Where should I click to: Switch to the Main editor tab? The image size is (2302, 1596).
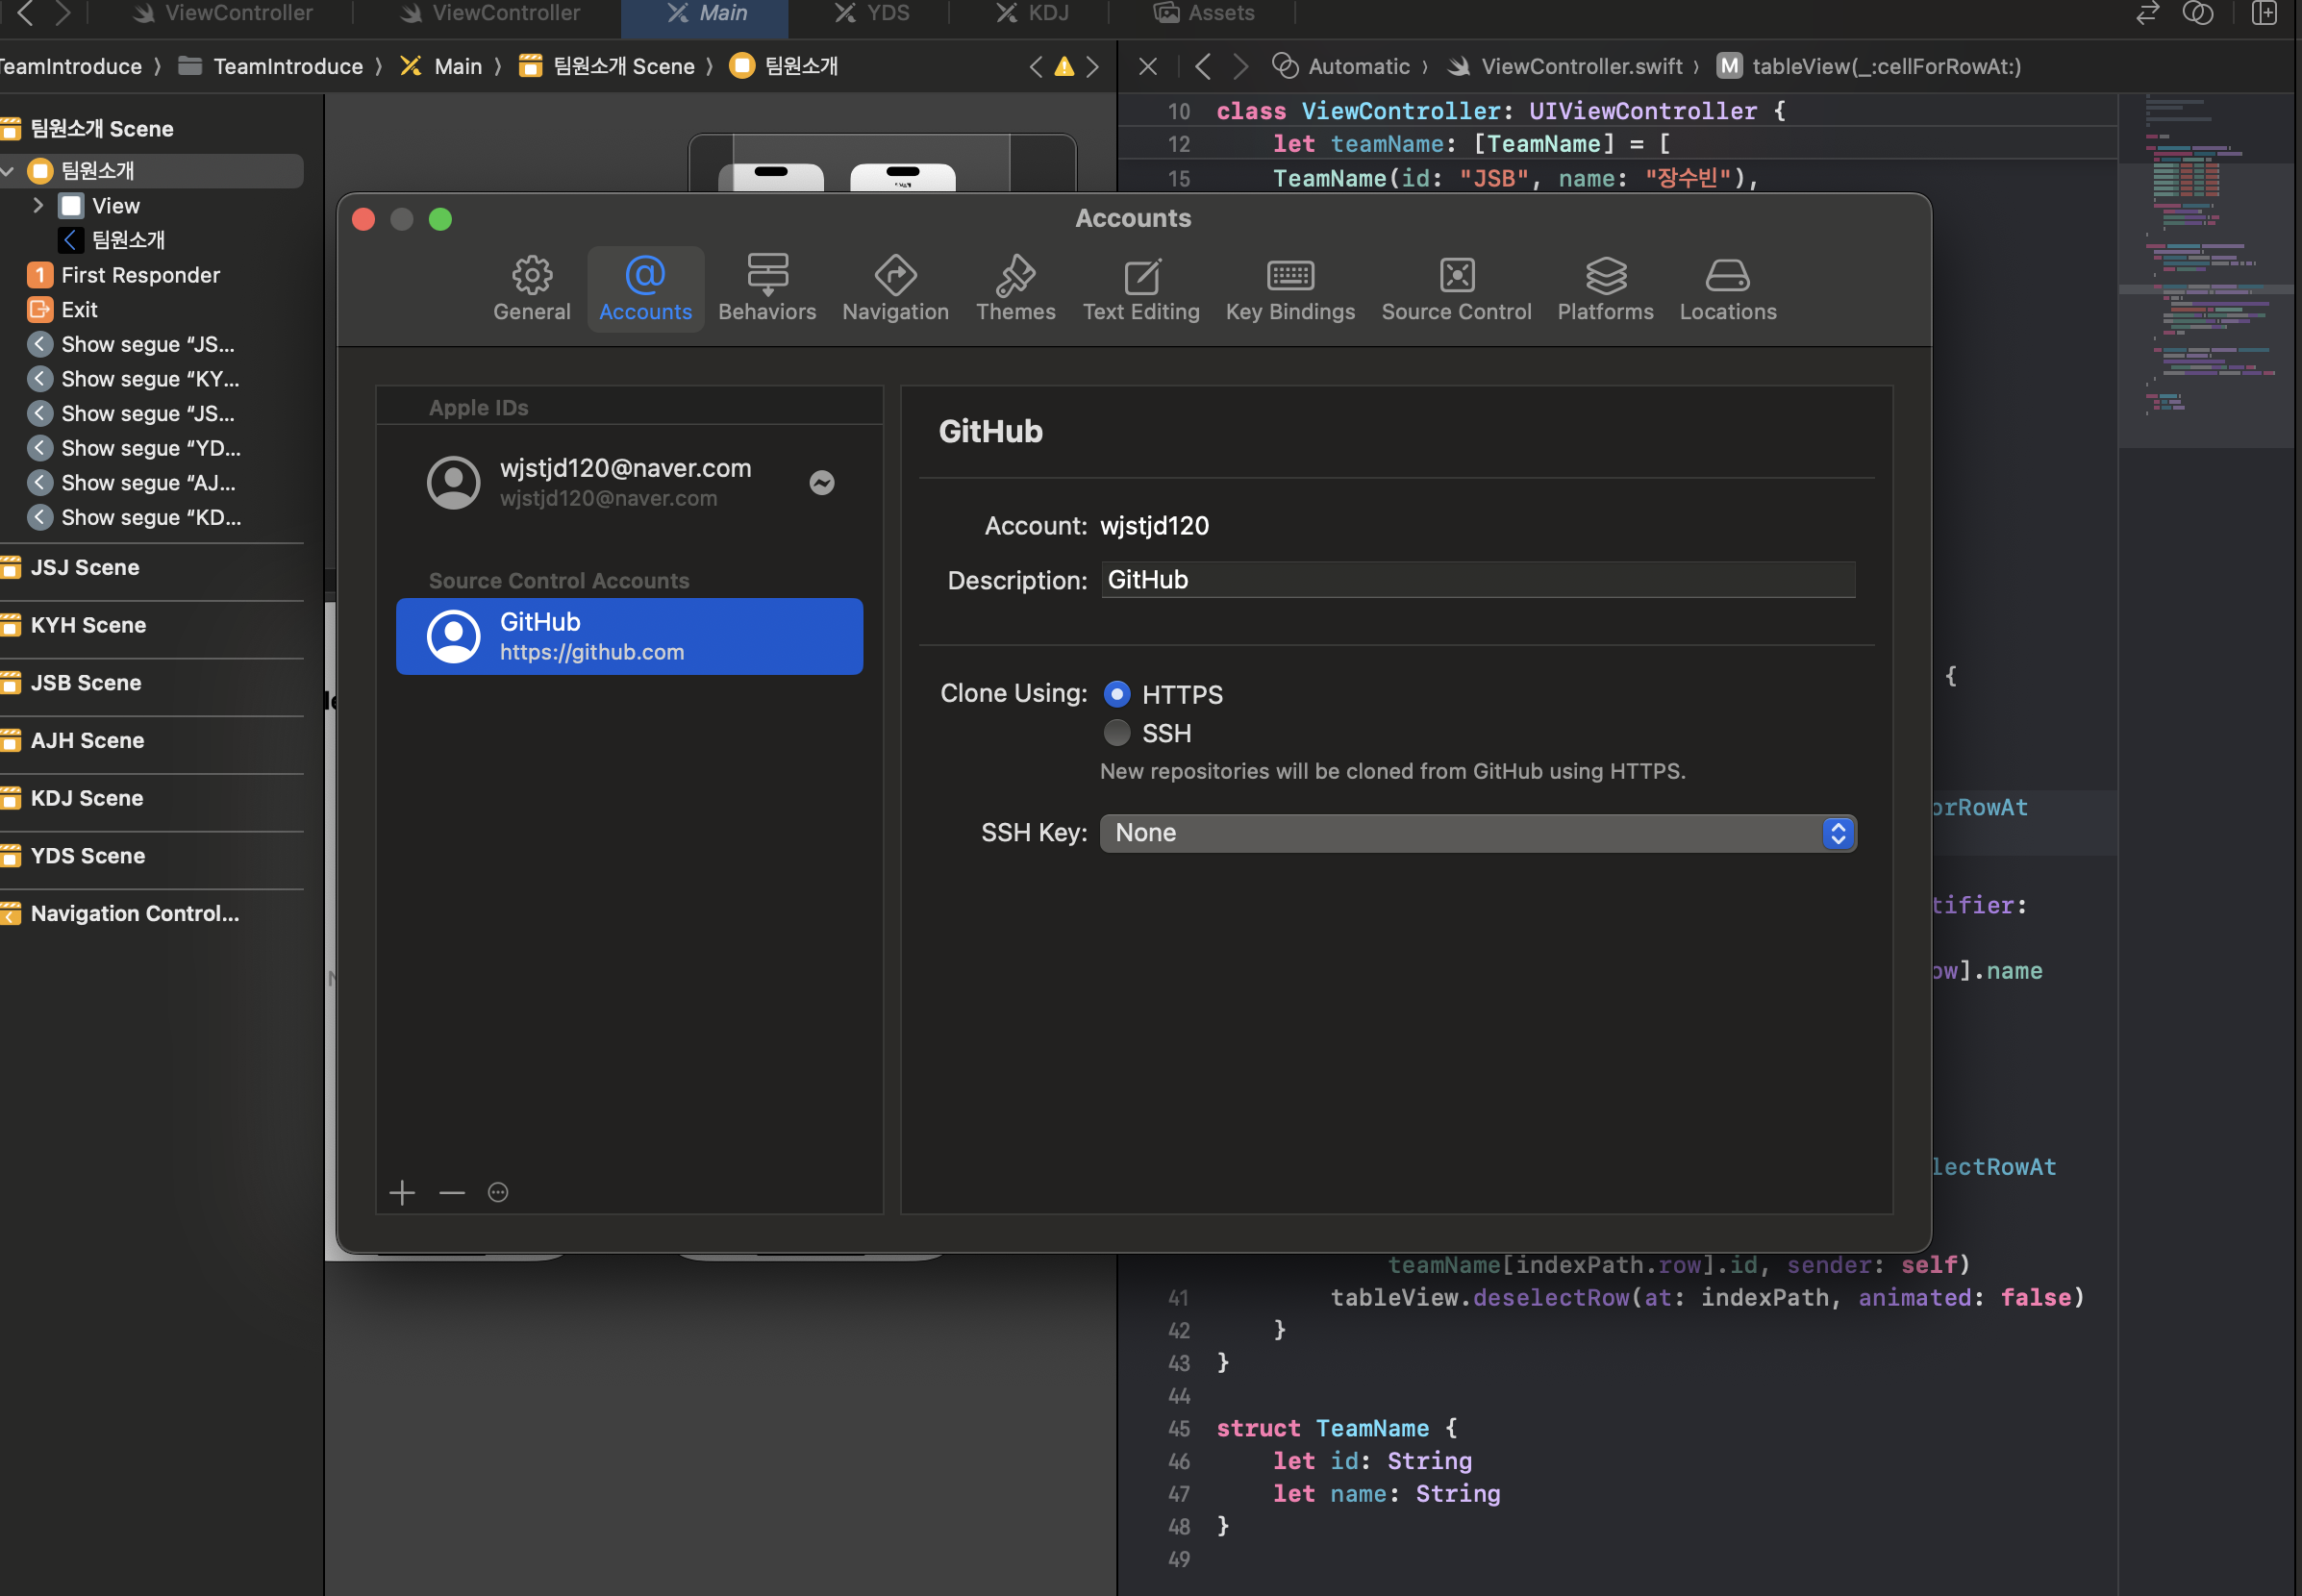(x=705, y=13)
